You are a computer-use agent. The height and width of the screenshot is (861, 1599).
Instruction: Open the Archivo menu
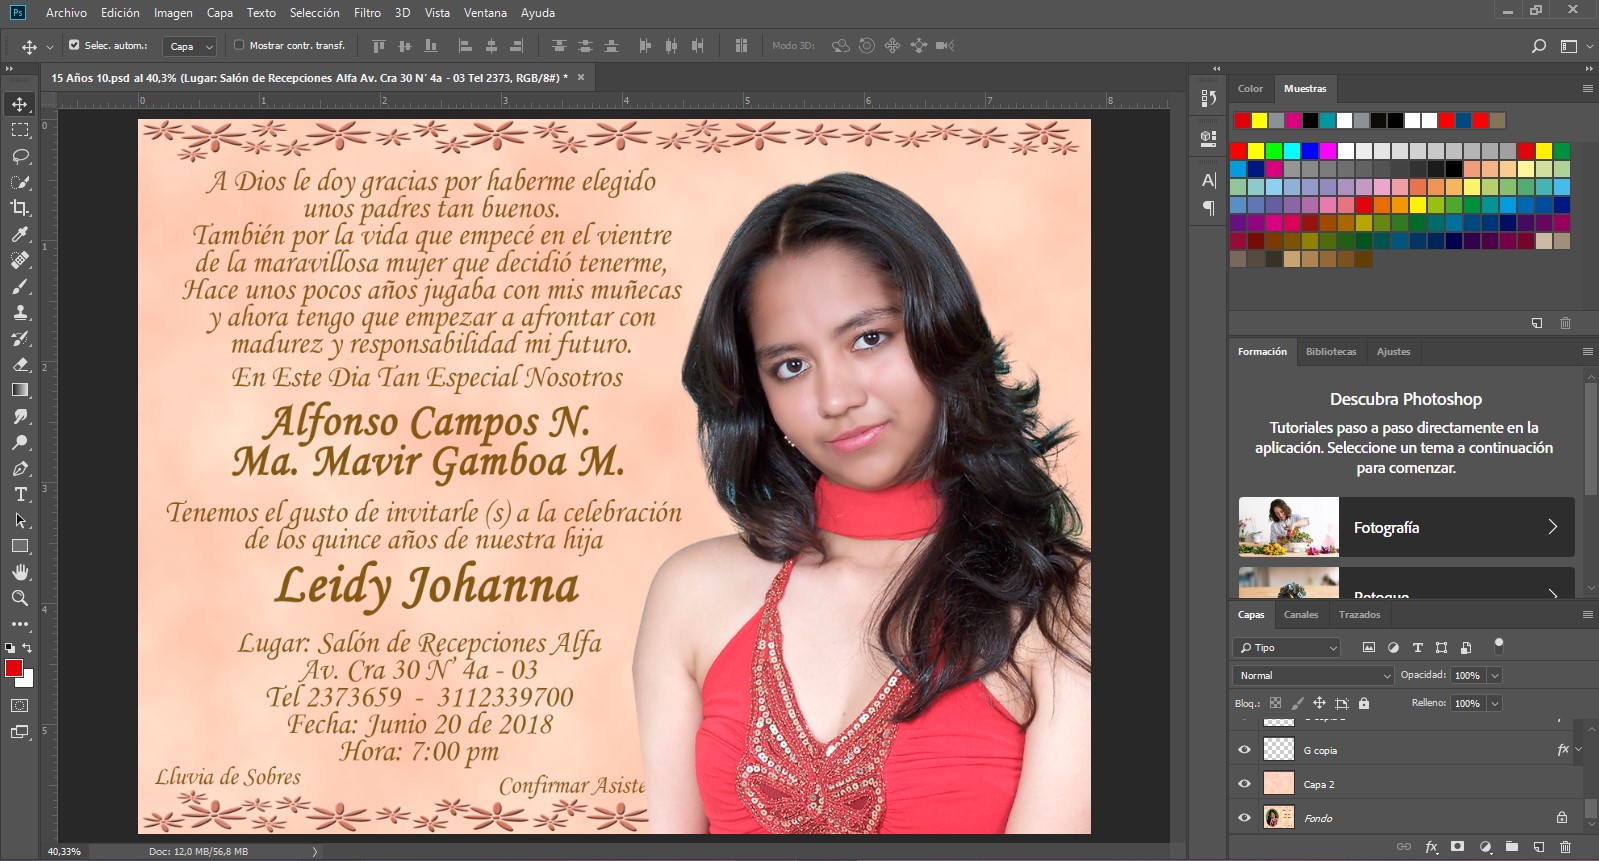66,13
